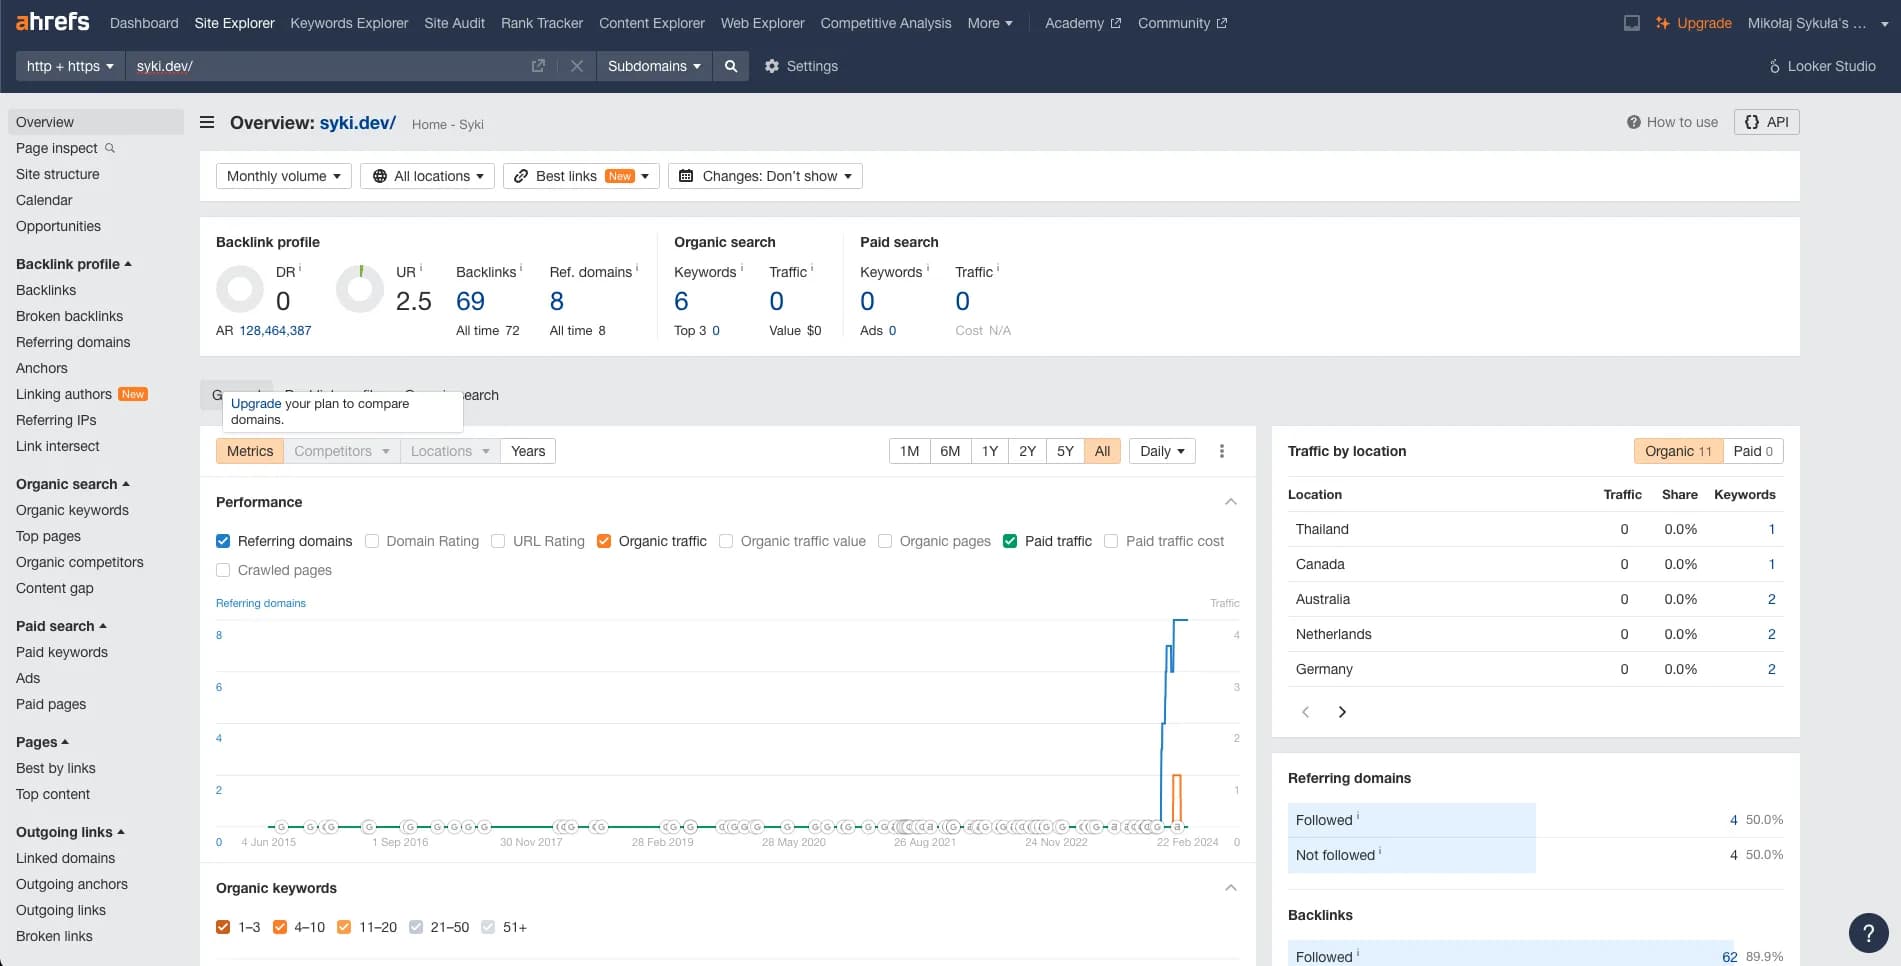The image size is (1901, 966).
Task: Open the Subdomains mode dropdown
Action: click(x=654, y=66)
